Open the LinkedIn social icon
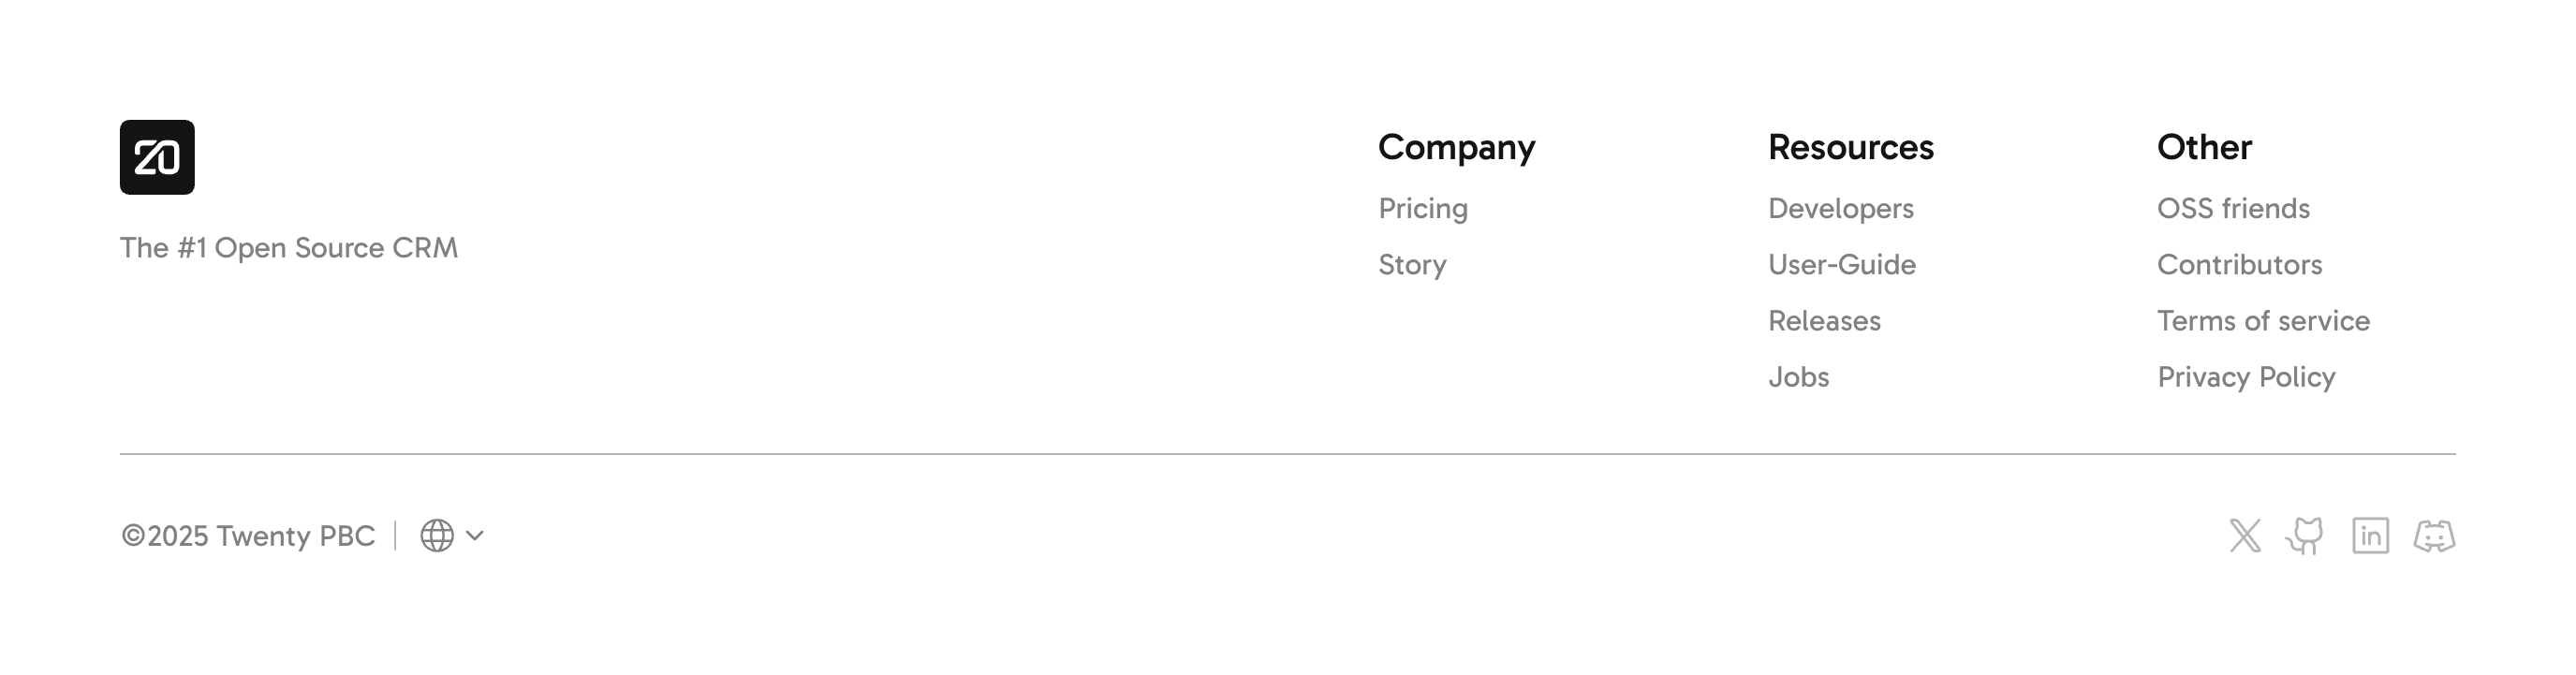Screen dimensions: 2576x675 point(2370,536)
